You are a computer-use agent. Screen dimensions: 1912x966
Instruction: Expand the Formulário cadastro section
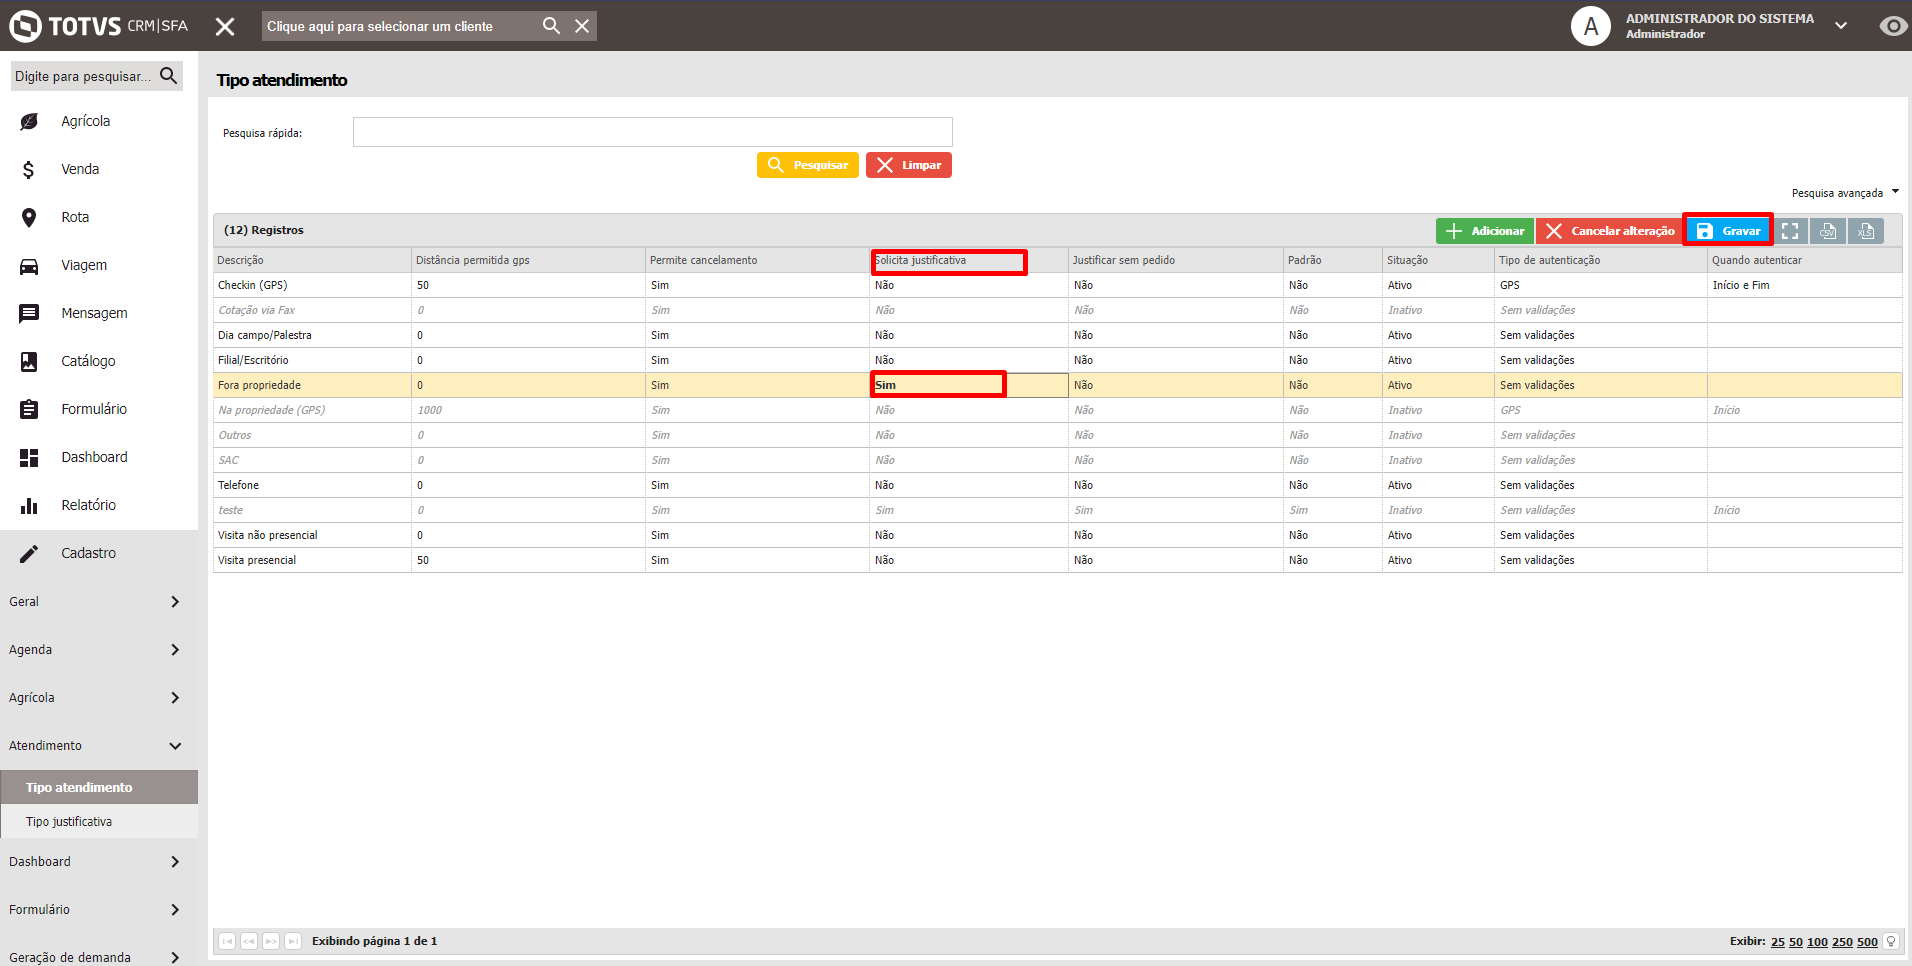[x=98, y=910]
